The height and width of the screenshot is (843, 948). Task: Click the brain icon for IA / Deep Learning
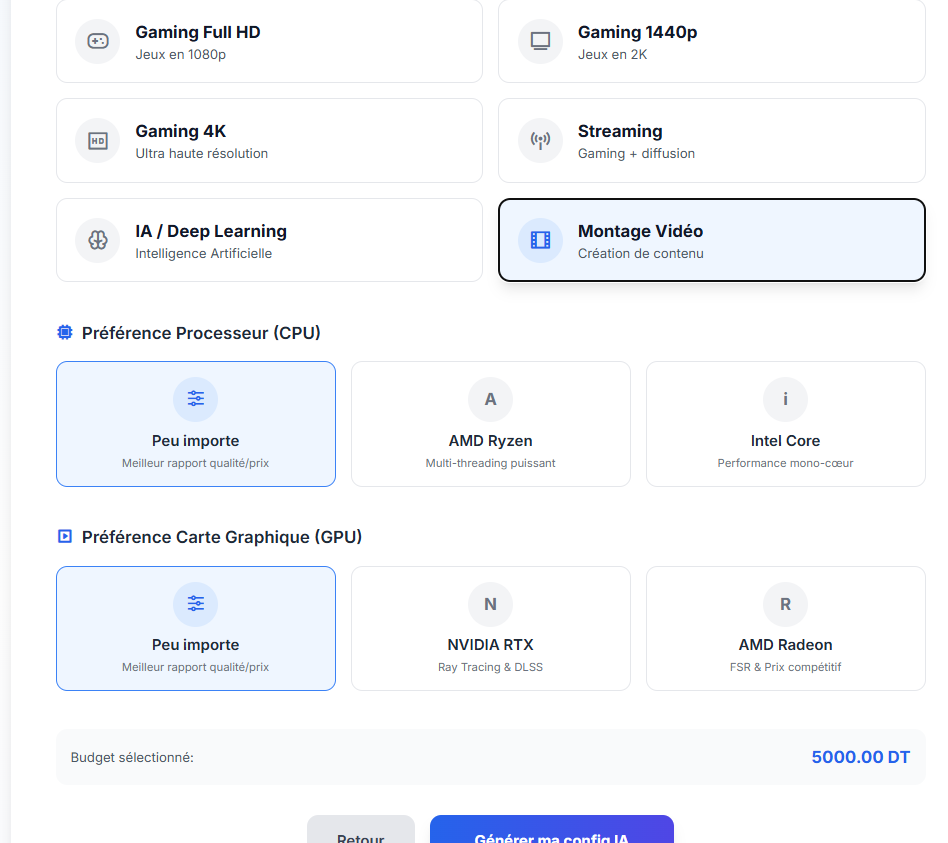click(x=97, y=240)
